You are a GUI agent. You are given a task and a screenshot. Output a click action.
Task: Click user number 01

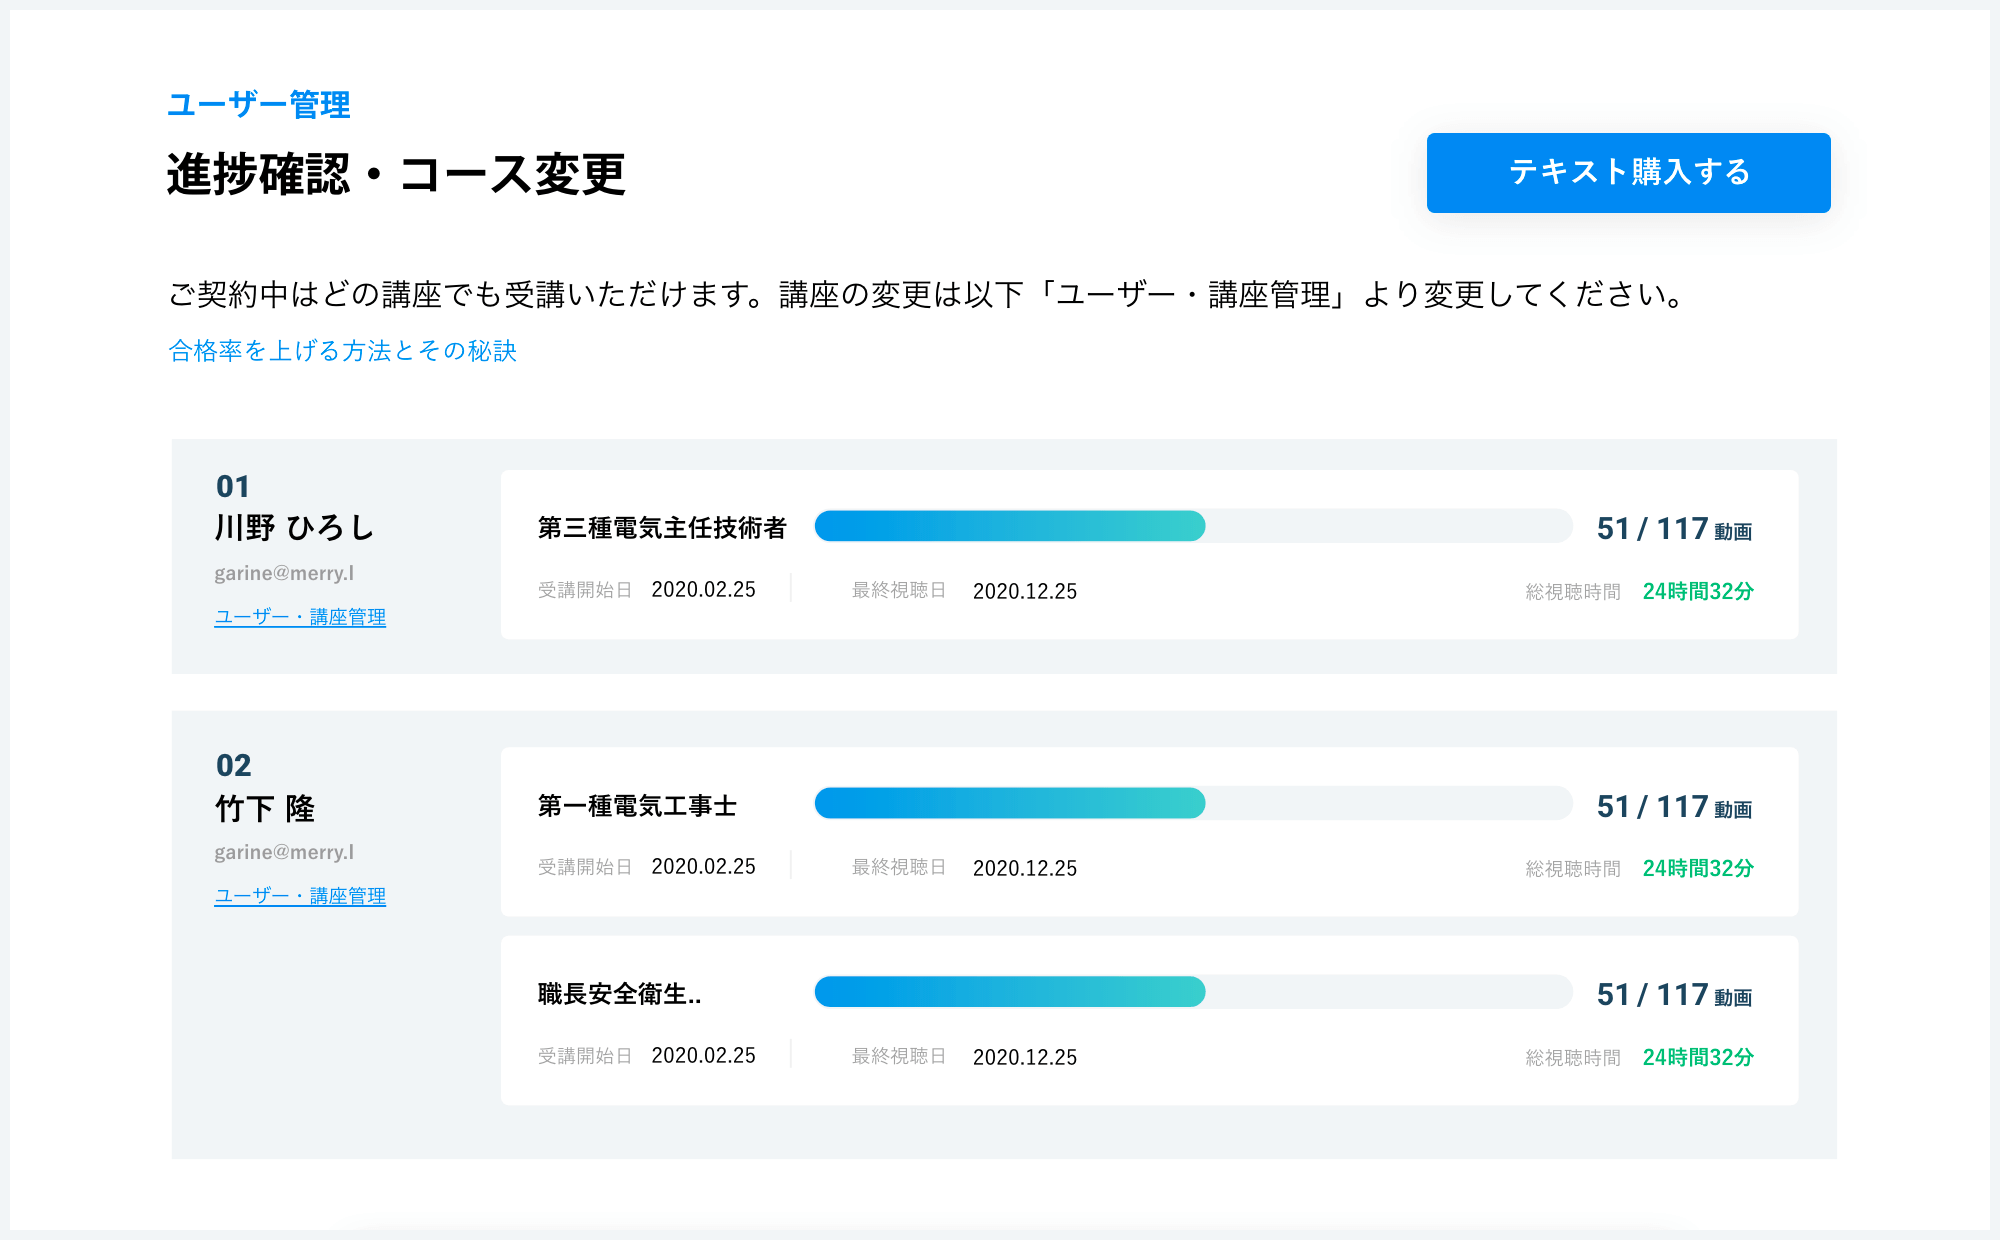click(x=233, y=486)
